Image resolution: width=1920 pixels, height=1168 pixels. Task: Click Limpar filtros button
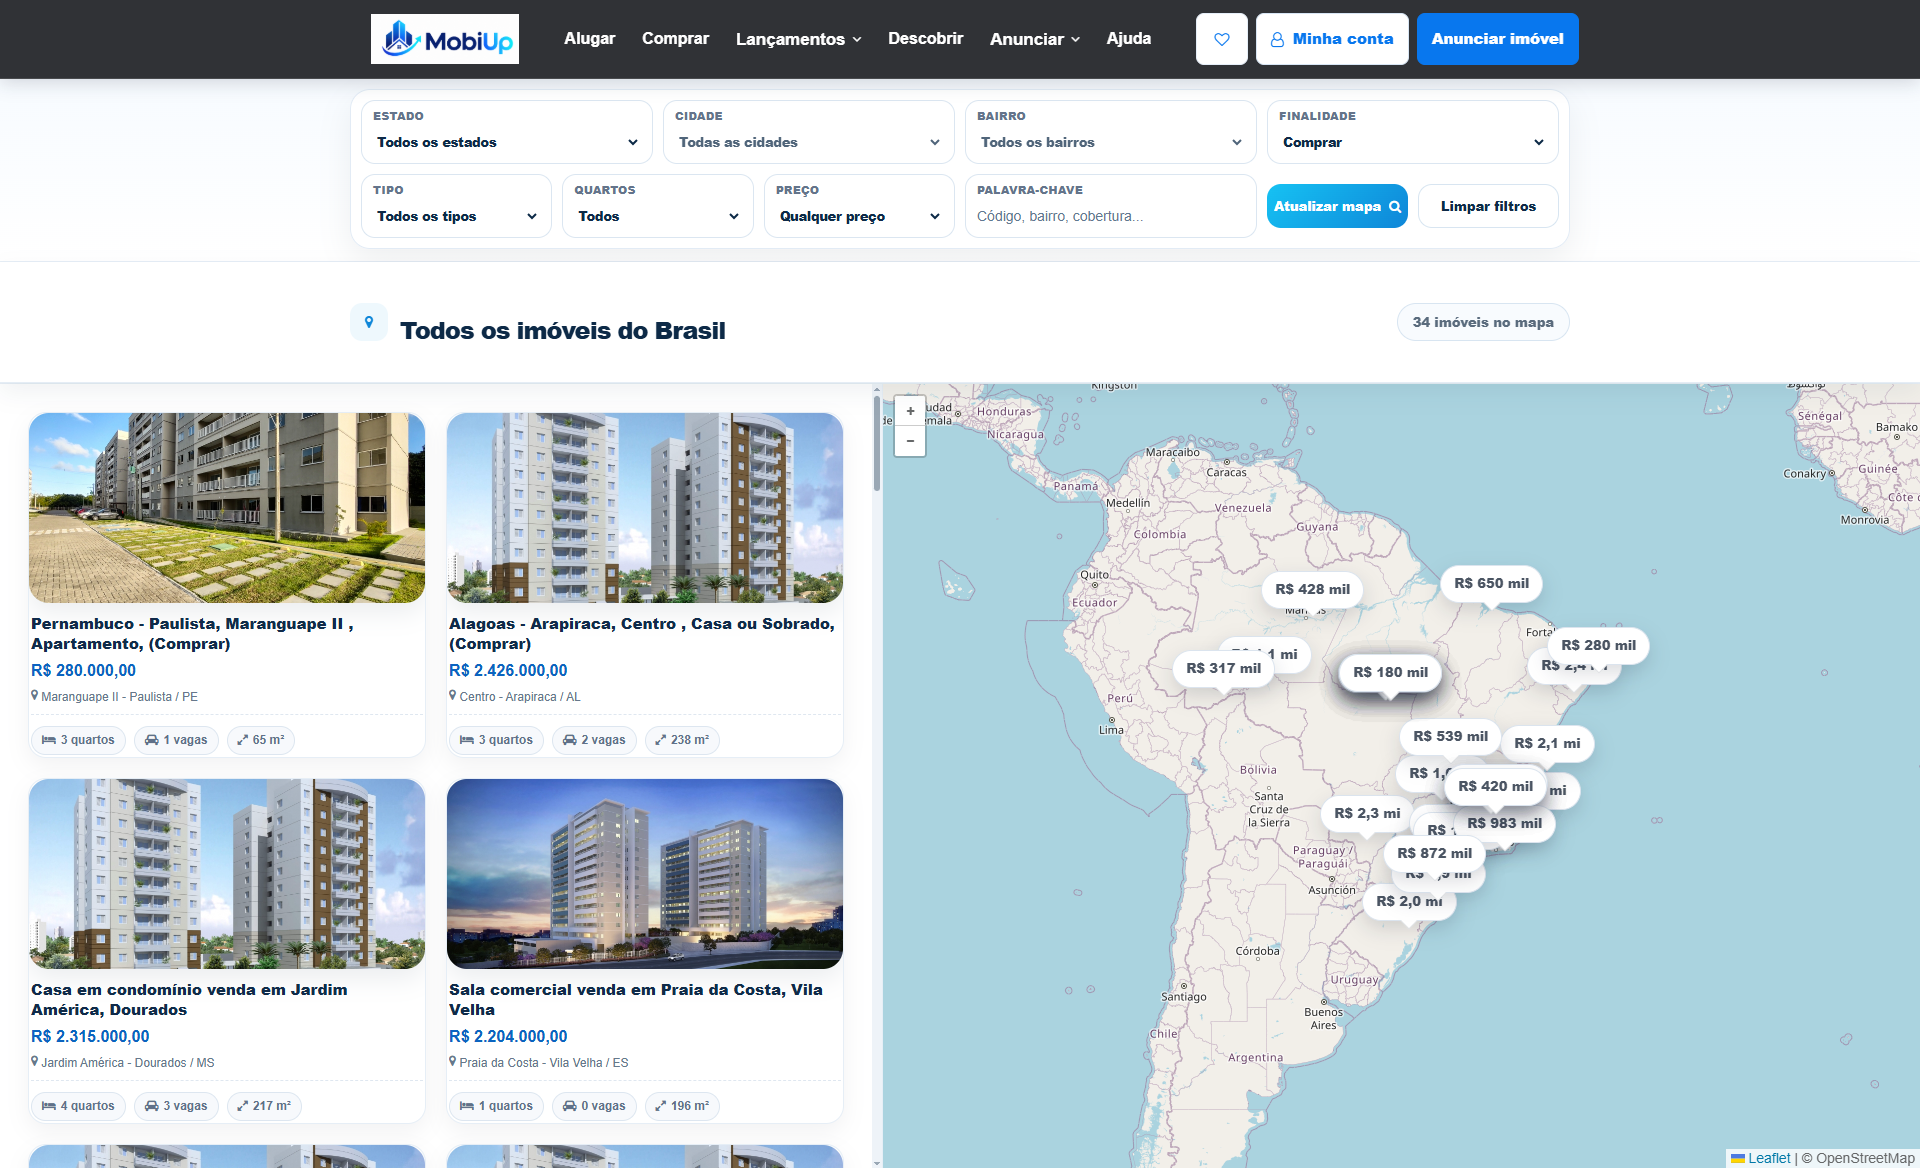1488,206
